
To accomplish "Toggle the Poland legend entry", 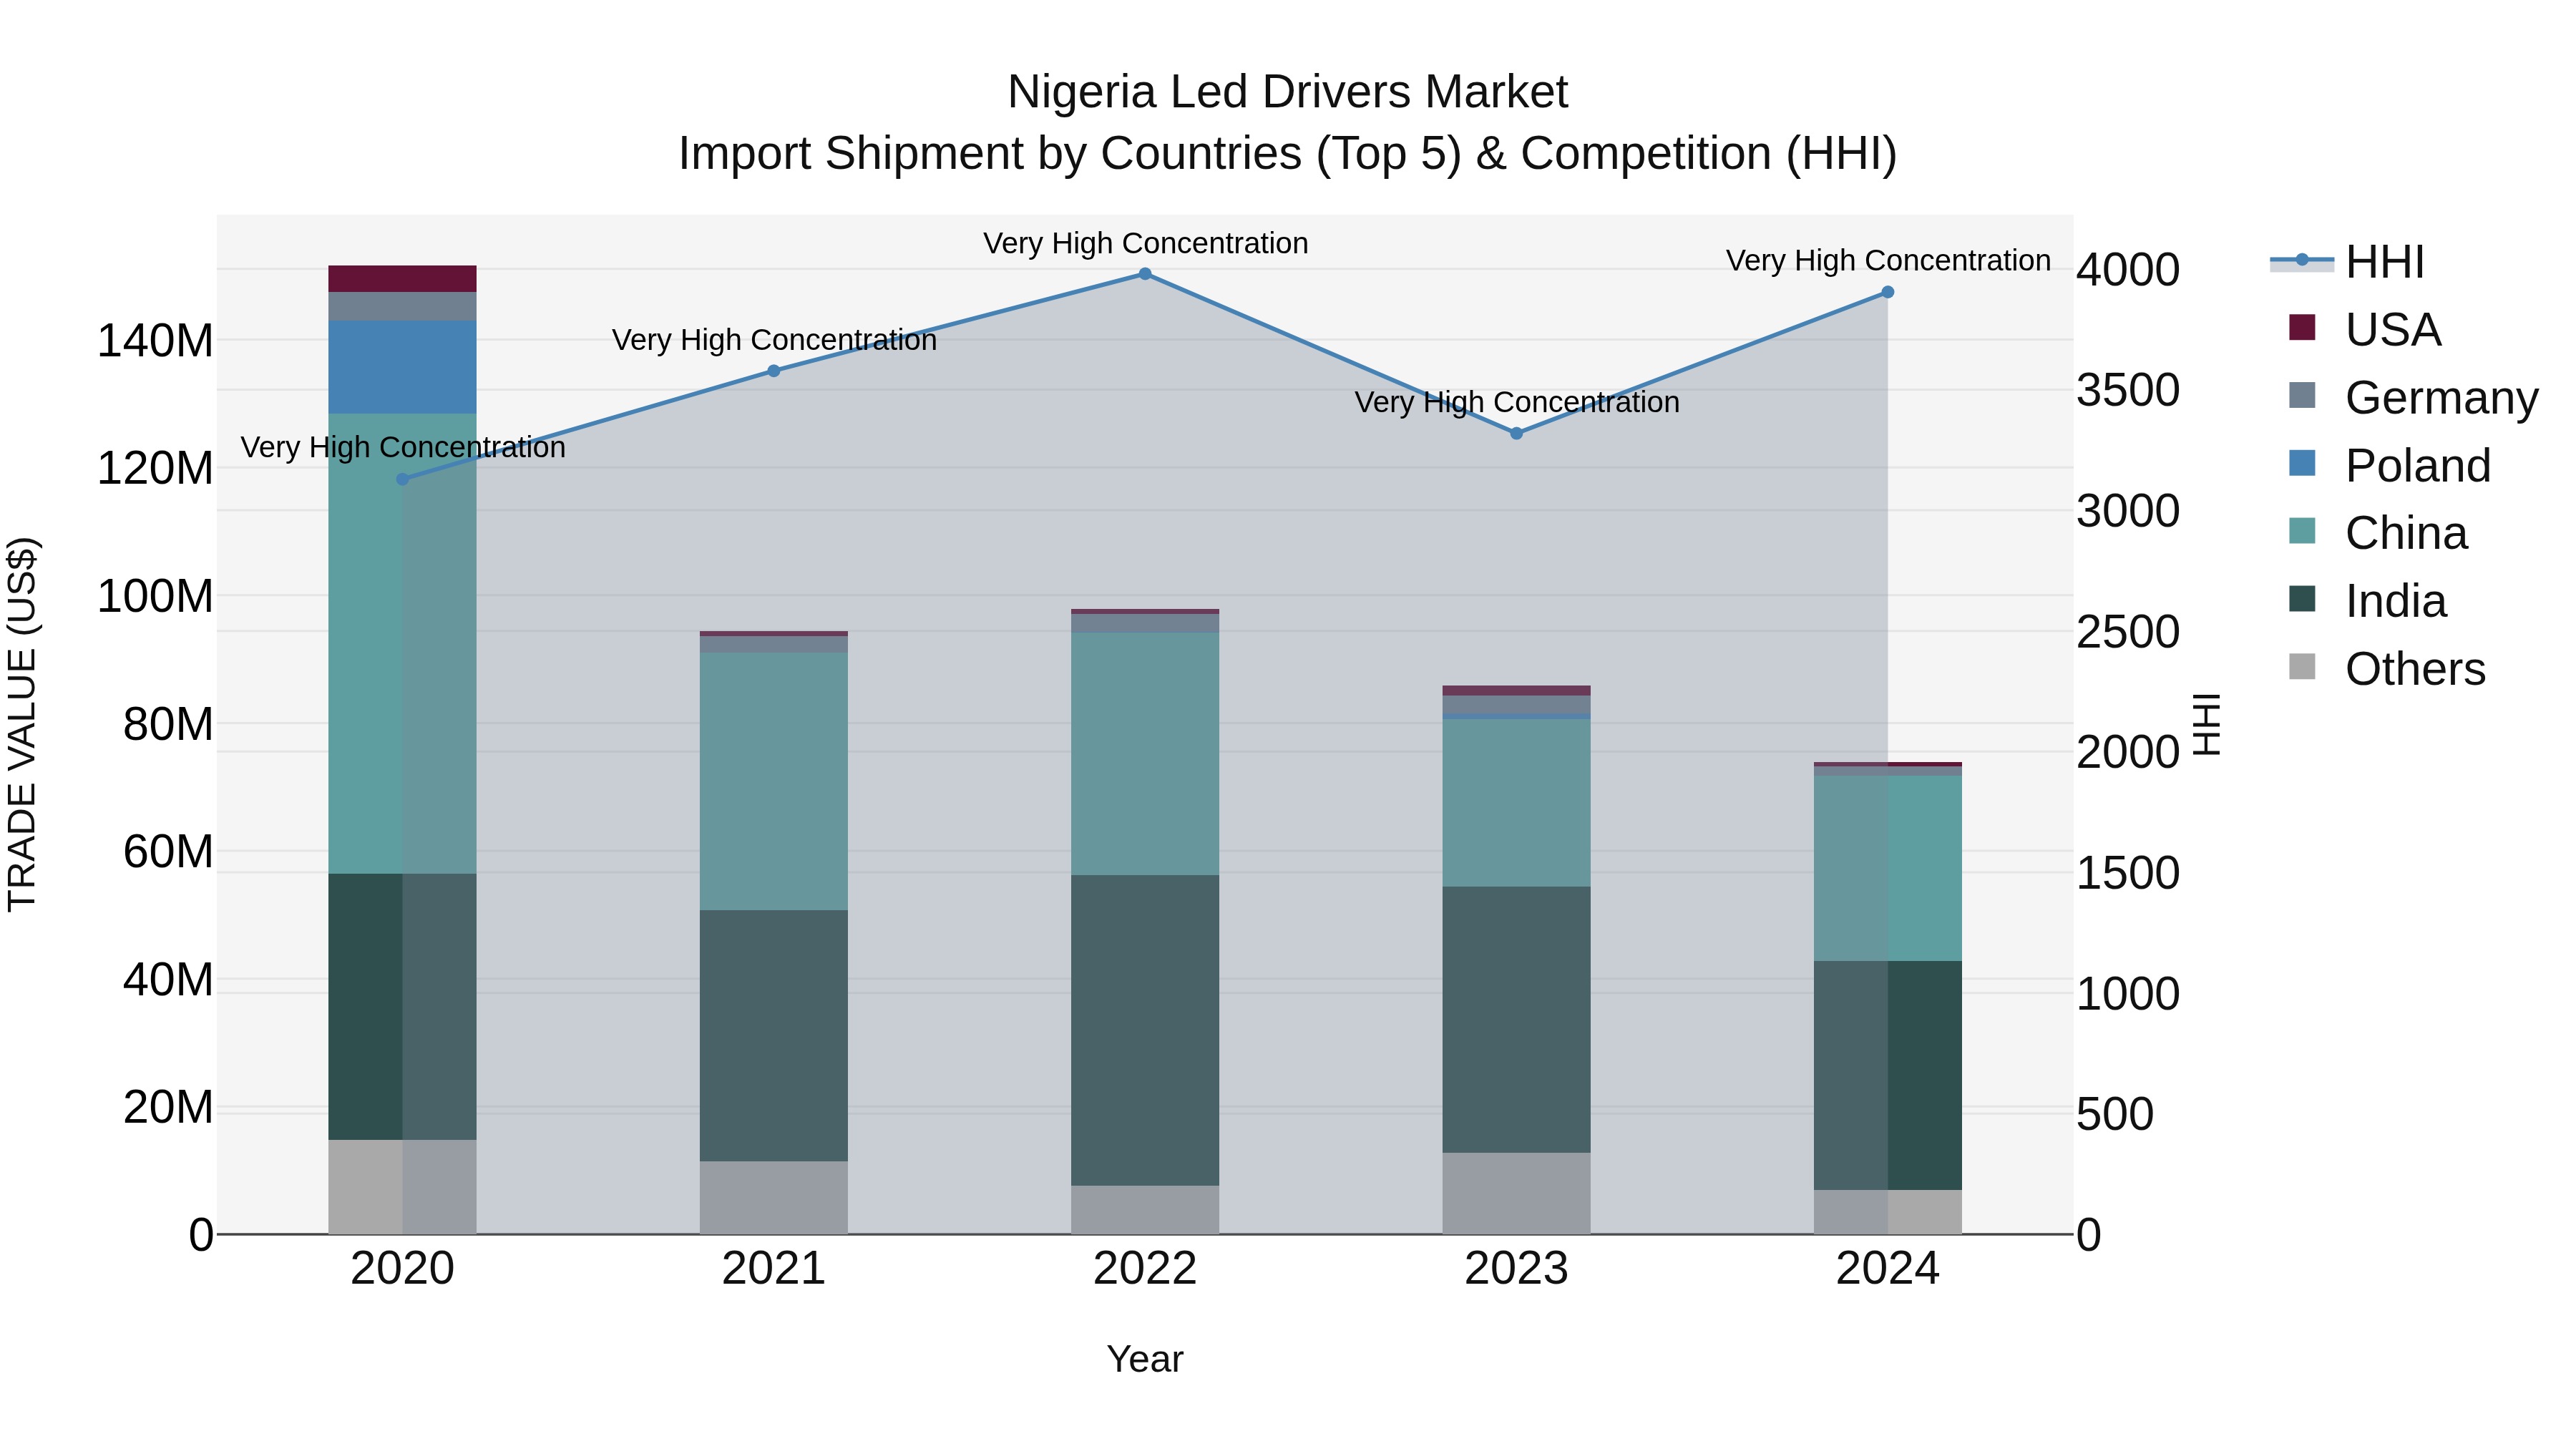I will tap(2389, 465).
